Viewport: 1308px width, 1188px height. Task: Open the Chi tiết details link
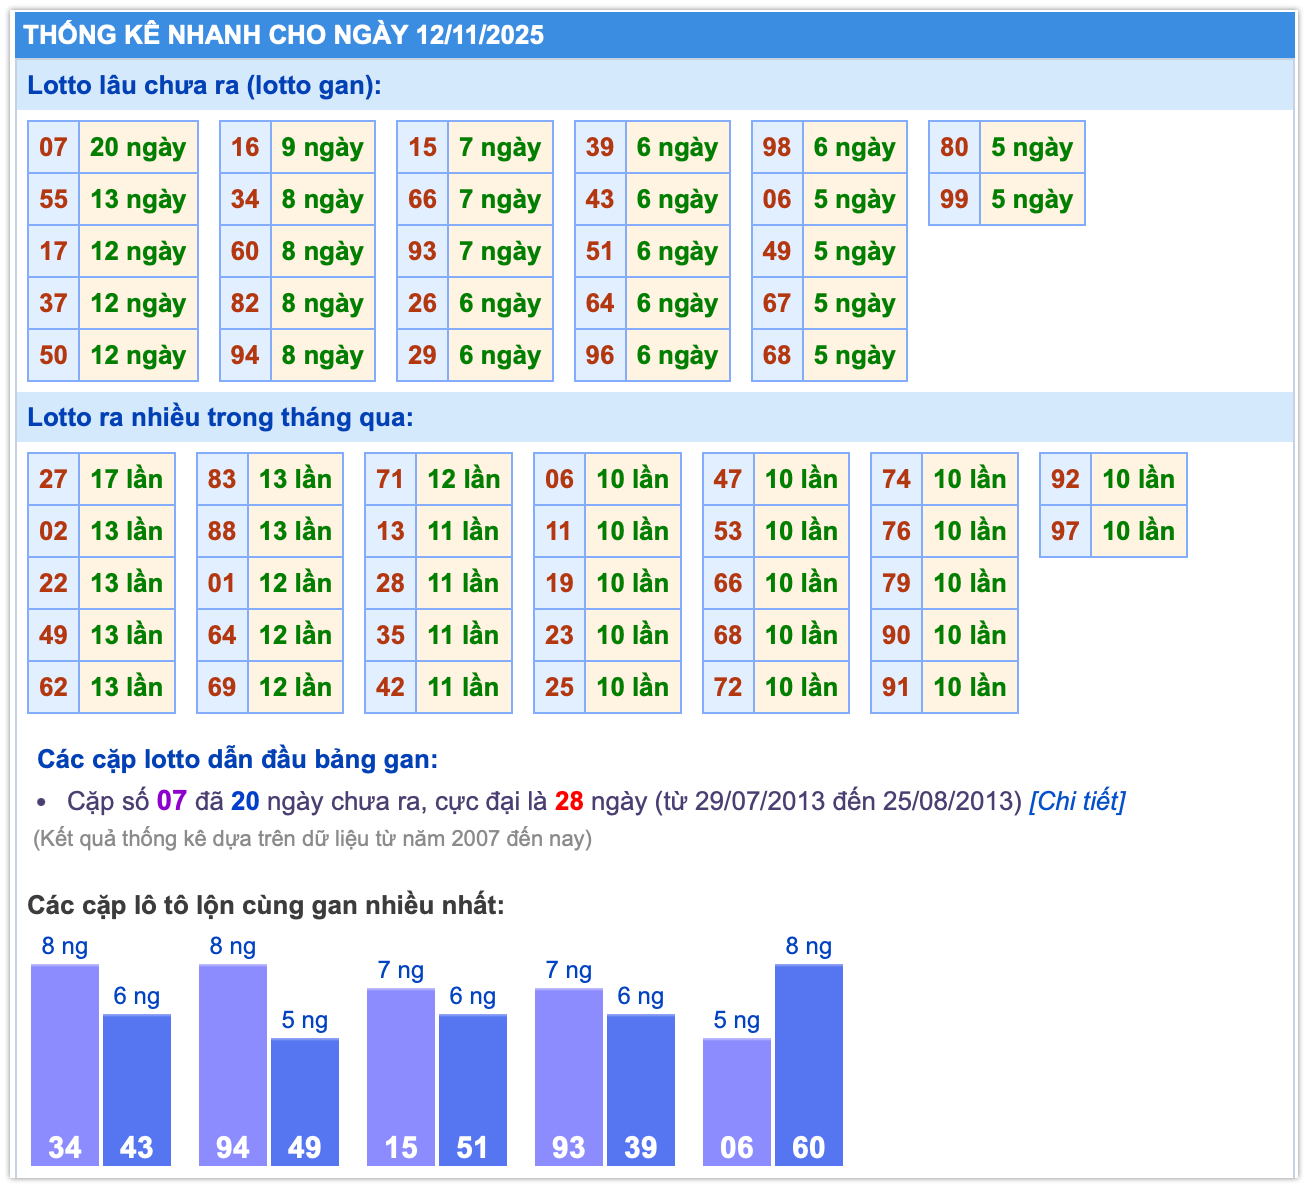click(1077, 801)
